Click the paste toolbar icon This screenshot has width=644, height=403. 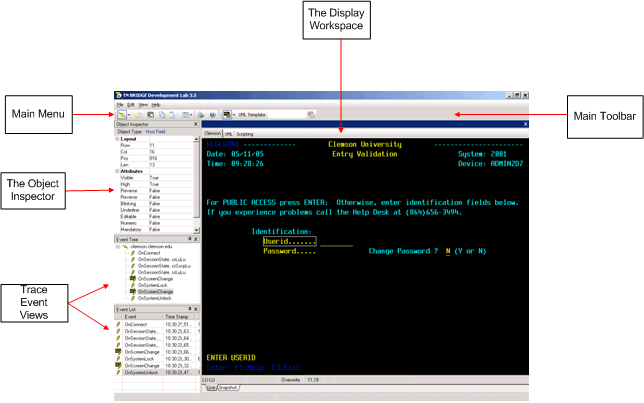click(x=172, y=115)
